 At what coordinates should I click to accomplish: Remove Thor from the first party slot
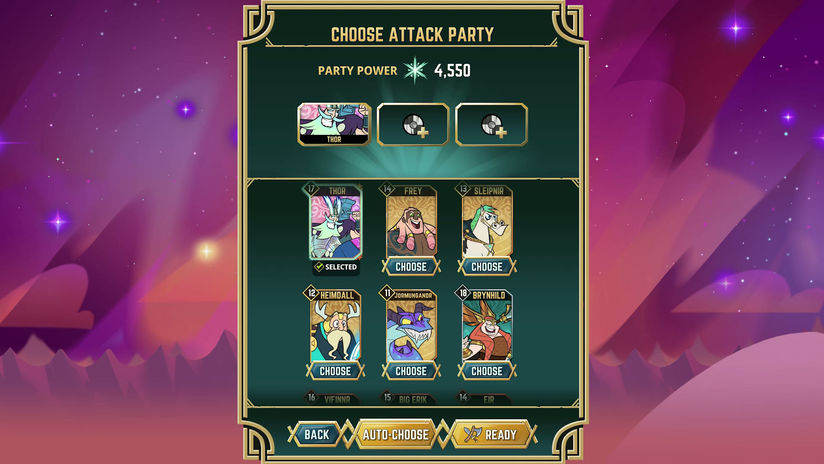pyautogui.click(x=334, y=125)
